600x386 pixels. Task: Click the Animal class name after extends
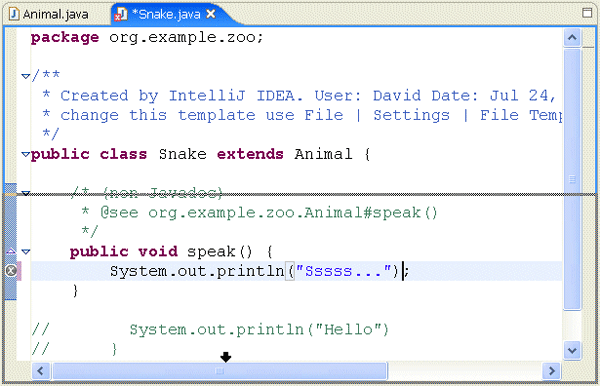point(323,154)
